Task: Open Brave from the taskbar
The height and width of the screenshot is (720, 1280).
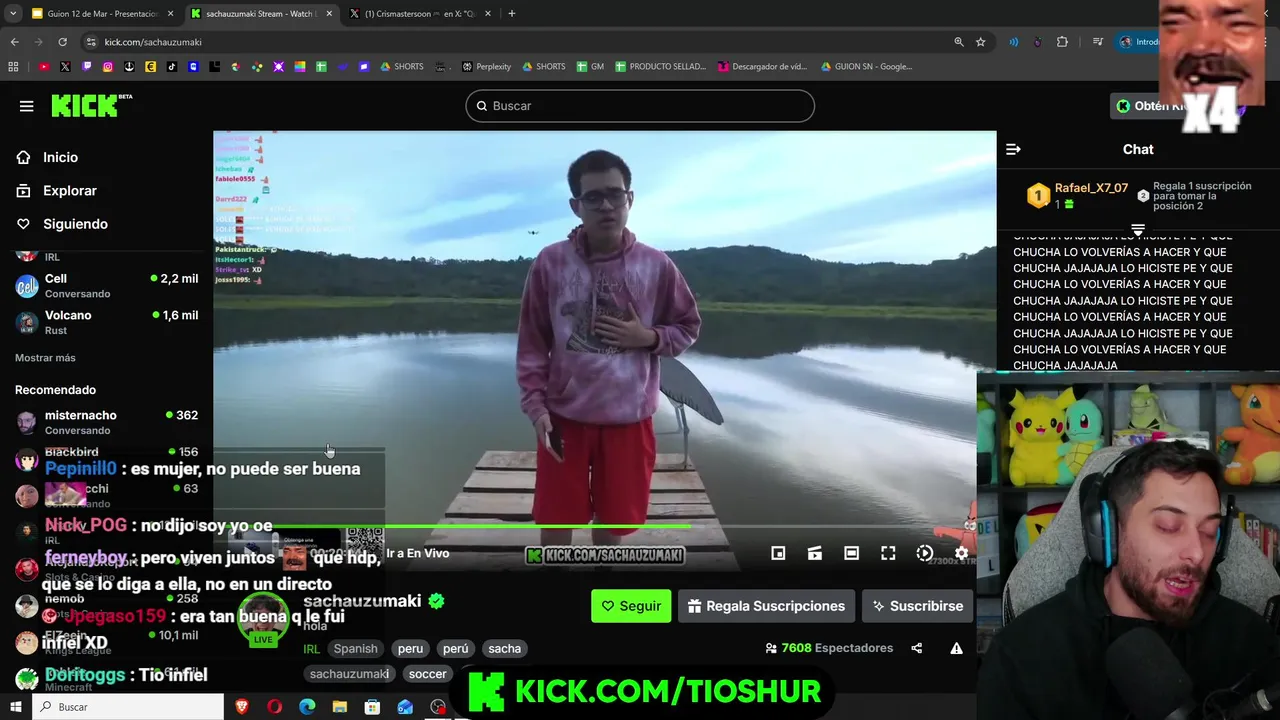Action: [x=242, y=707]
